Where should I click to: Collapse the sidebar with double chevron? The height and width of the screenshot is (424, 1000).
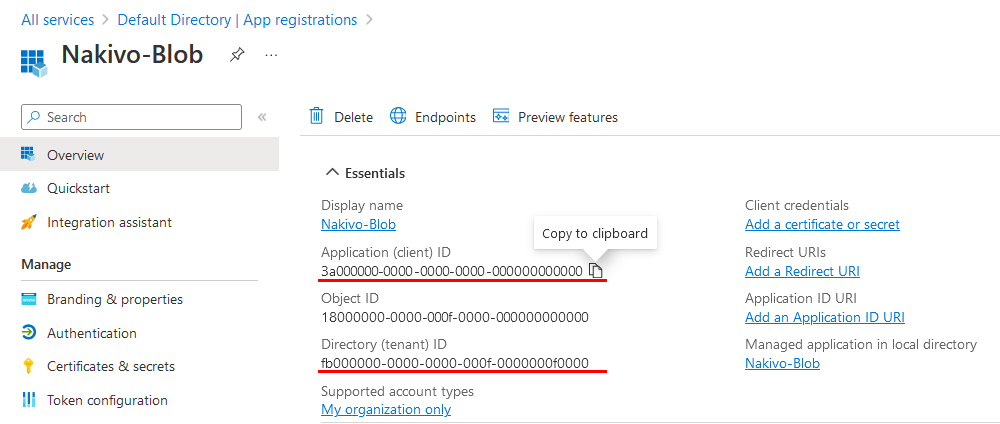pyautogui.click(x=262, y=117)
